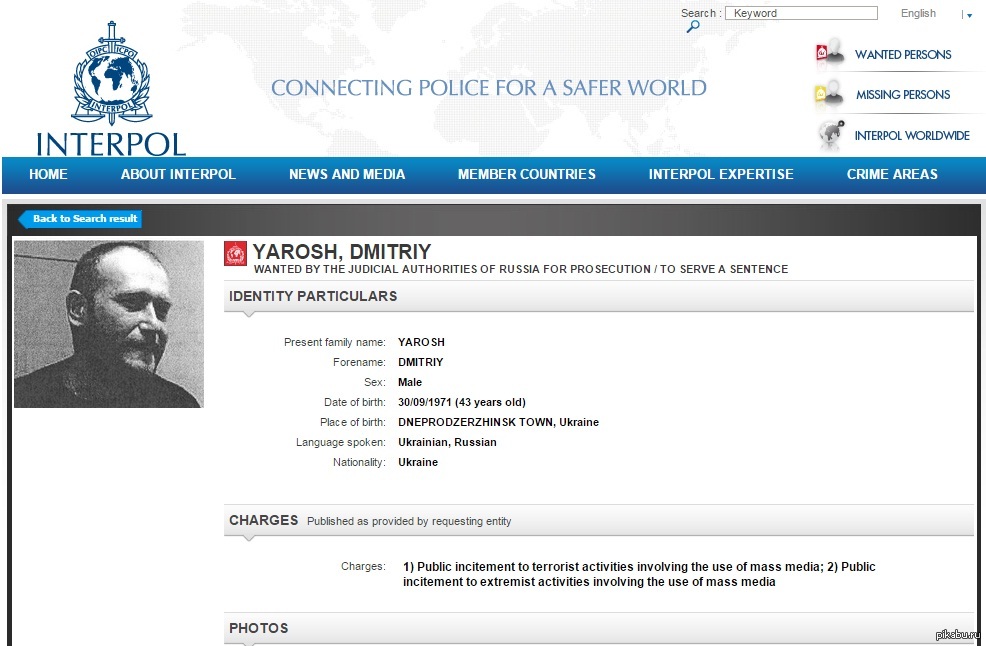This screenshot has width=986, height=646.
Task: Click the INTERPOL wordmark text
Action: tap(111, 144)
